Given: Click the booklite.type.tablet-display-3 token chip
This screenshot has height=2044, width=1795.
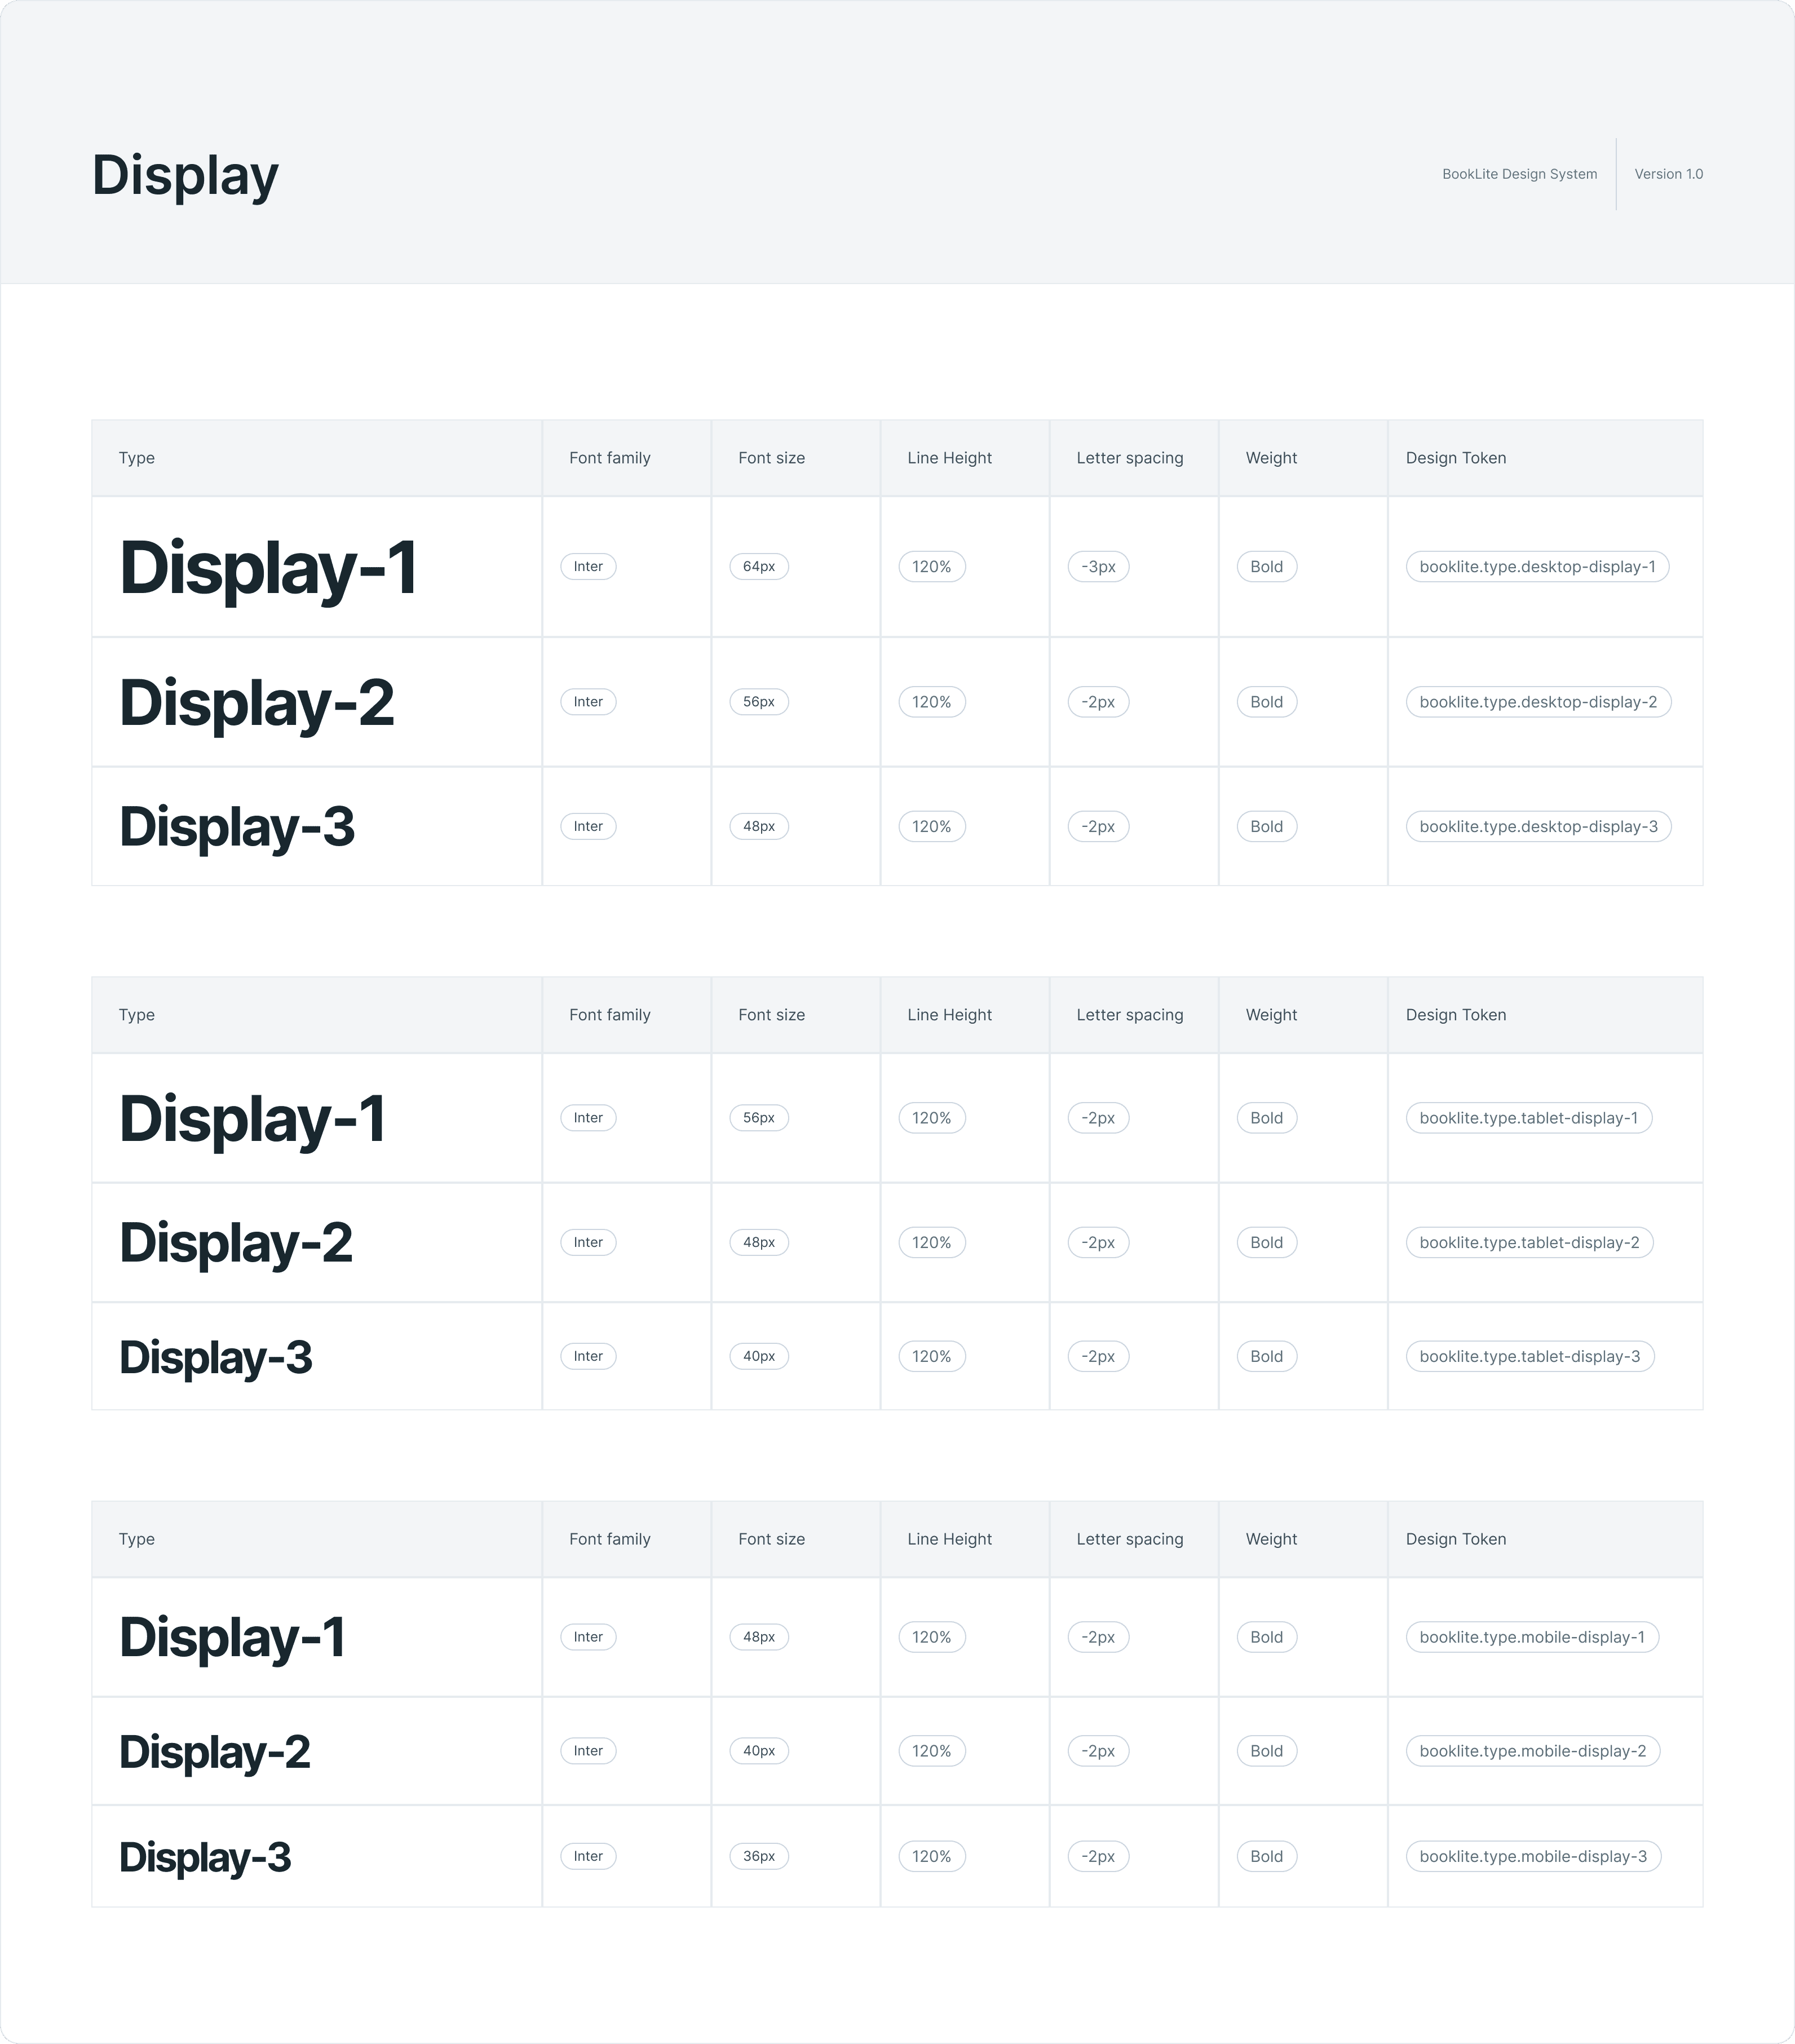Looking at the screenshot, I should point(1529,1357).
